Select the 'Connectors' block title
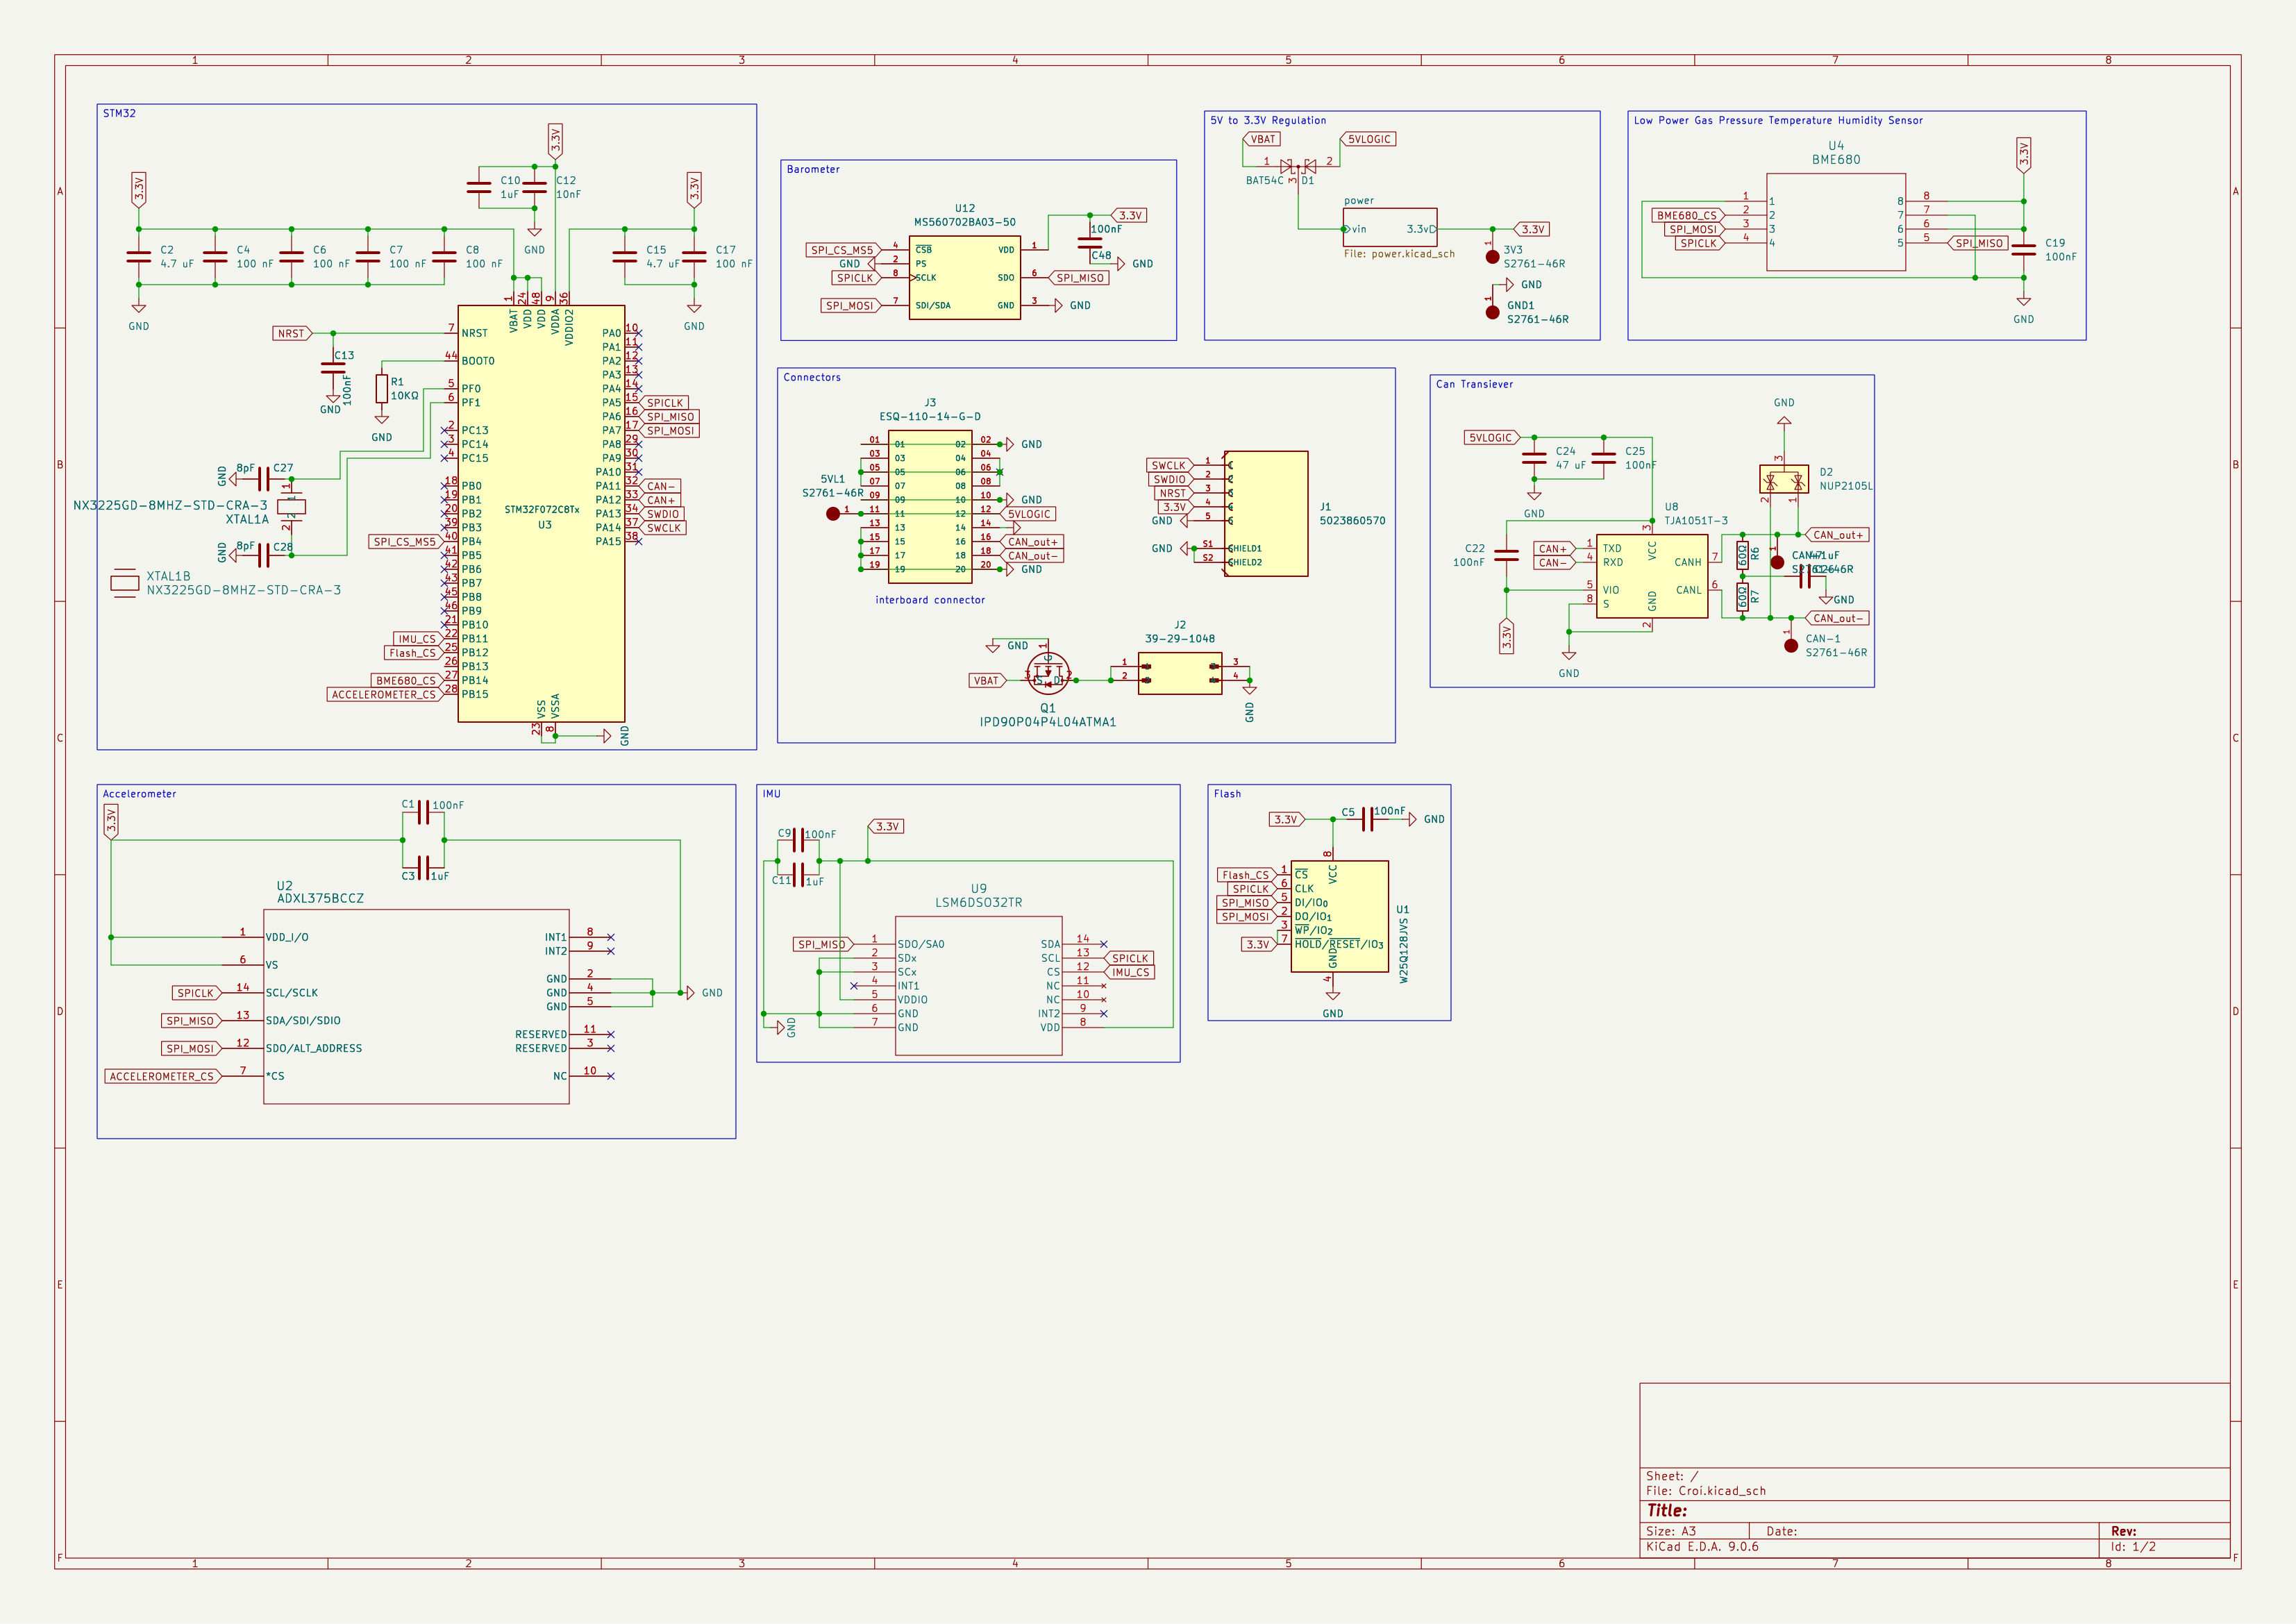The height and width of the screenshot is (1624, 2296). (x=812, y=377)
